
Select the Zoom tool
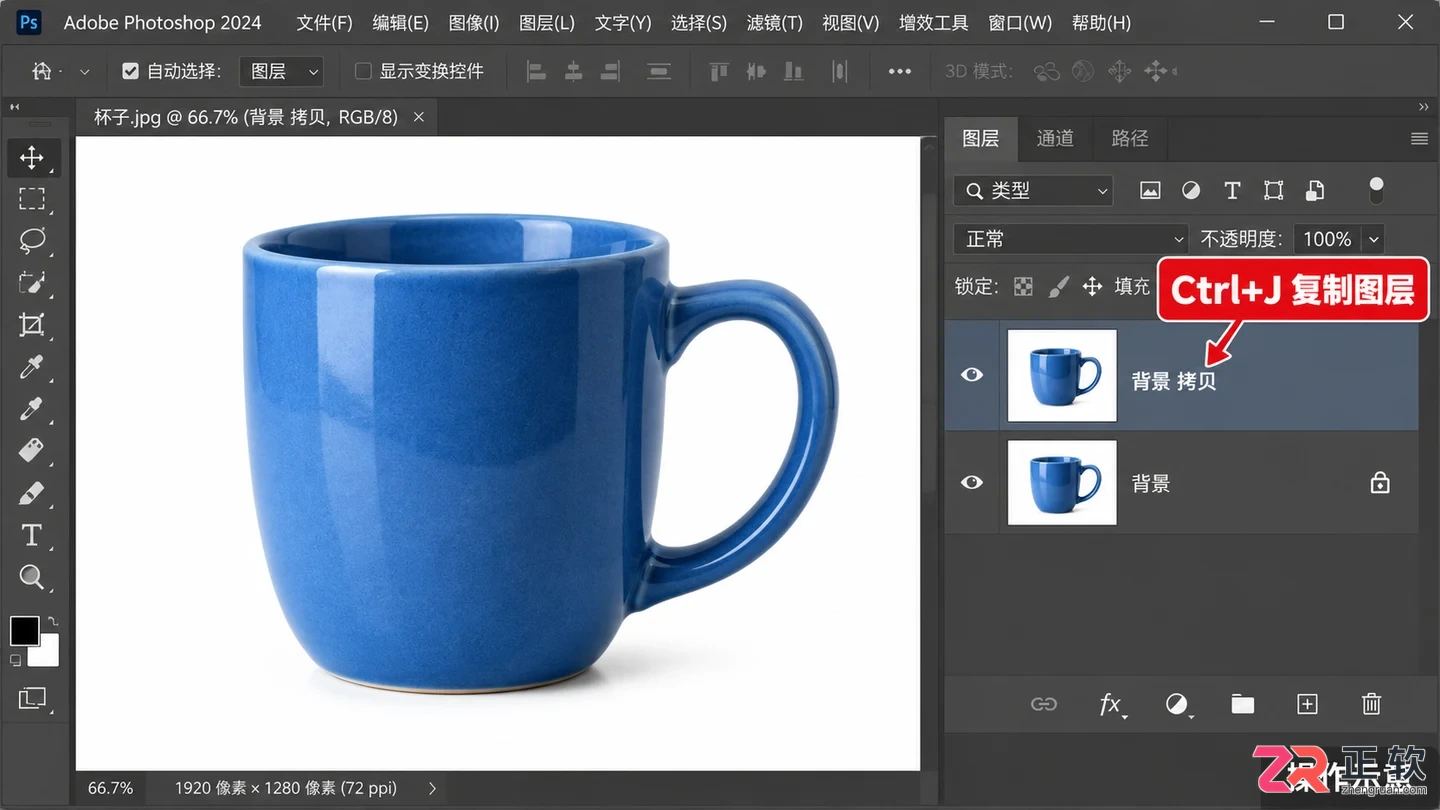[x=32, y=577]
